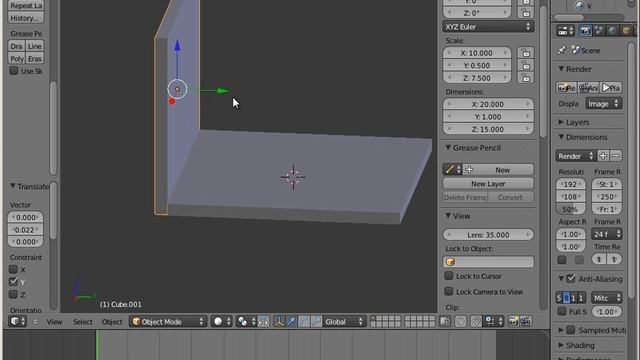
Task: Open the Object properties tab icon
Action: click(626, 31)
